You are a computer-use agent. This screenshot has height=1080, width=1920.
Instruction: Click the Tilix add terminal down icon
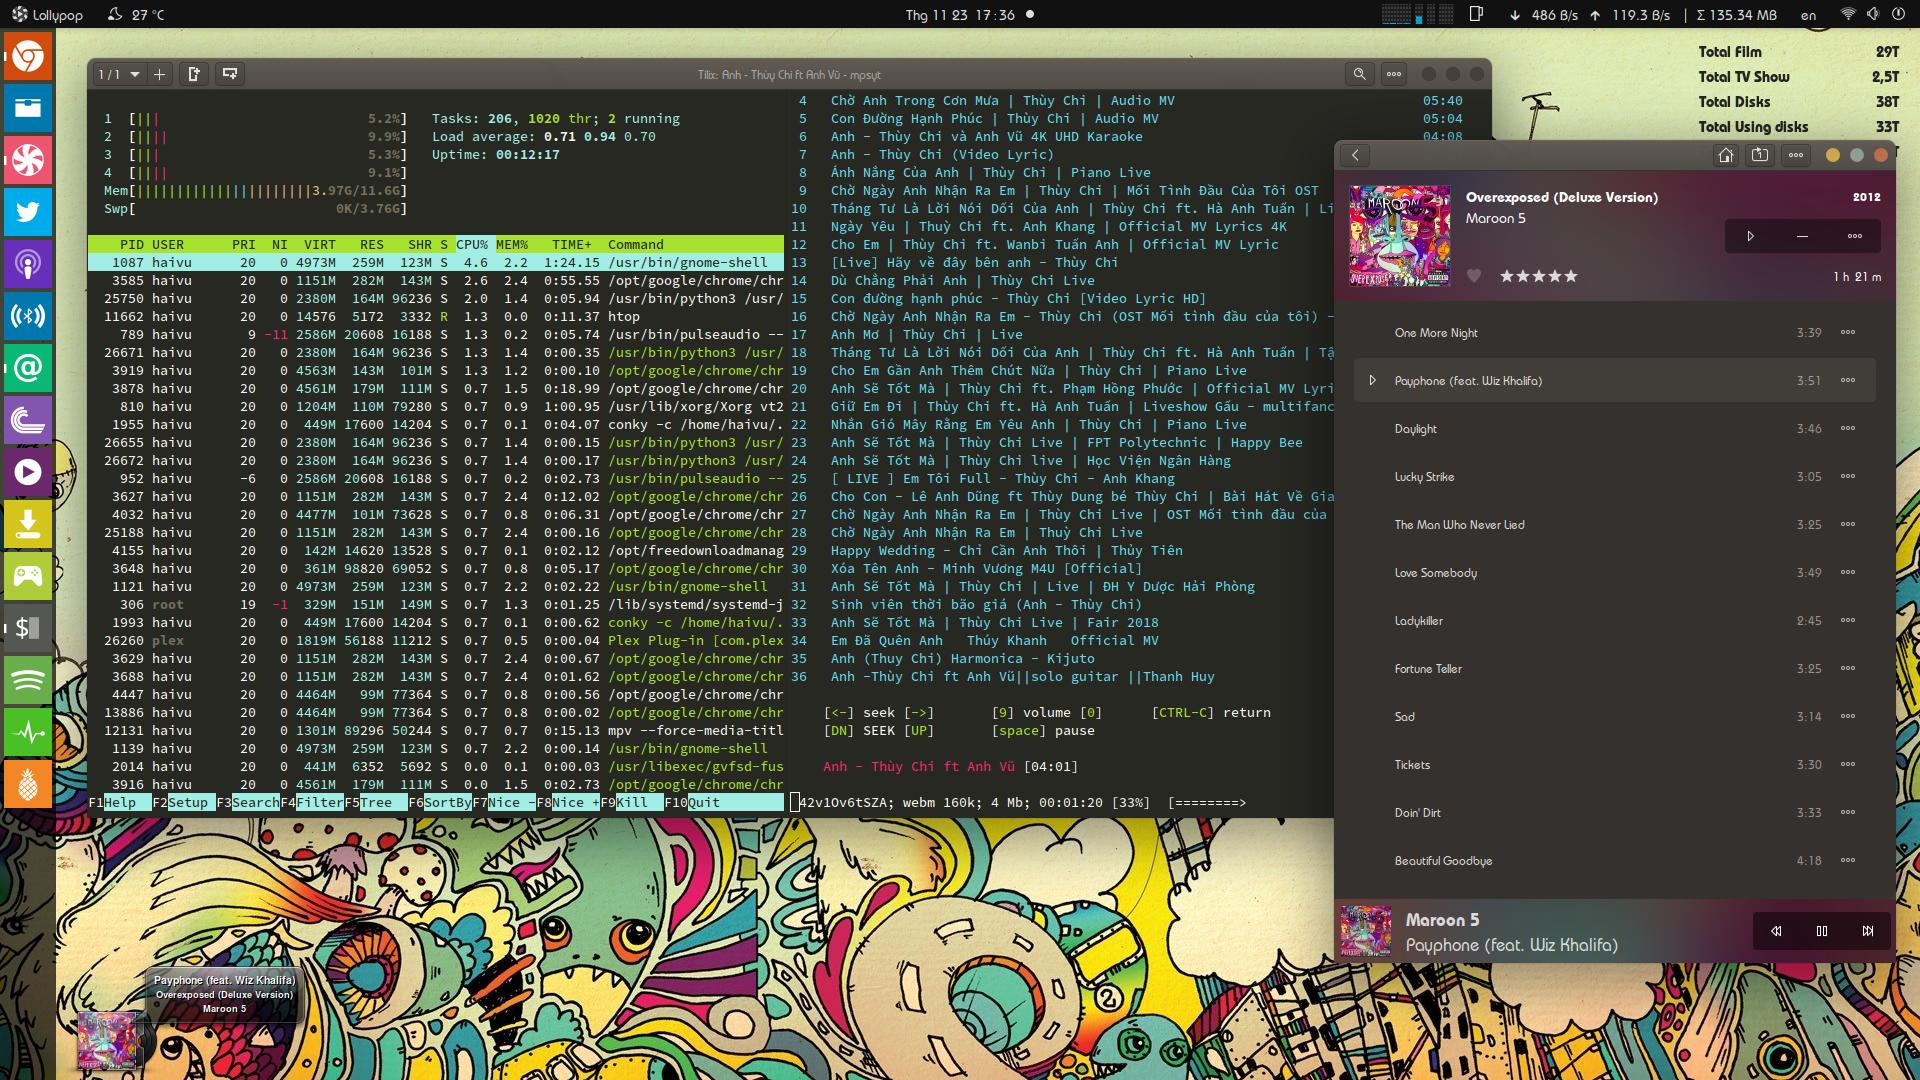pos(230,74)
